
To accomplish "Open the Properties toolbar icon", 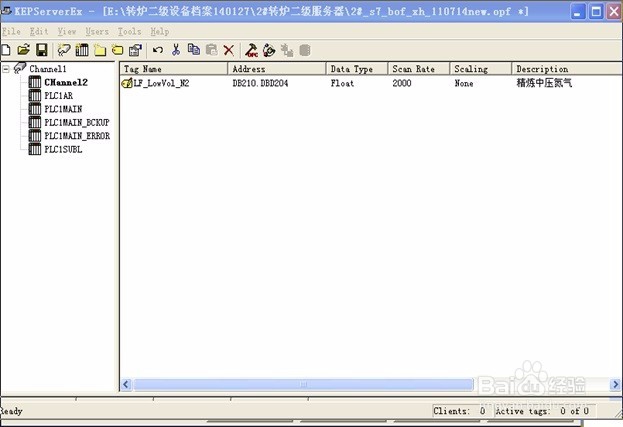I will (135, 50).
